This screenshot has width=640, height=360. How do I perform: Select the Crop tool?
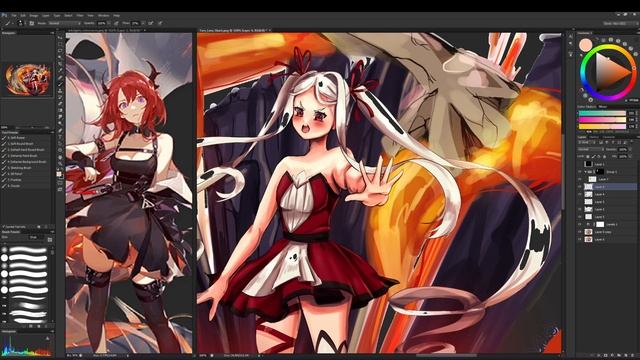click(x=60, y=63)
